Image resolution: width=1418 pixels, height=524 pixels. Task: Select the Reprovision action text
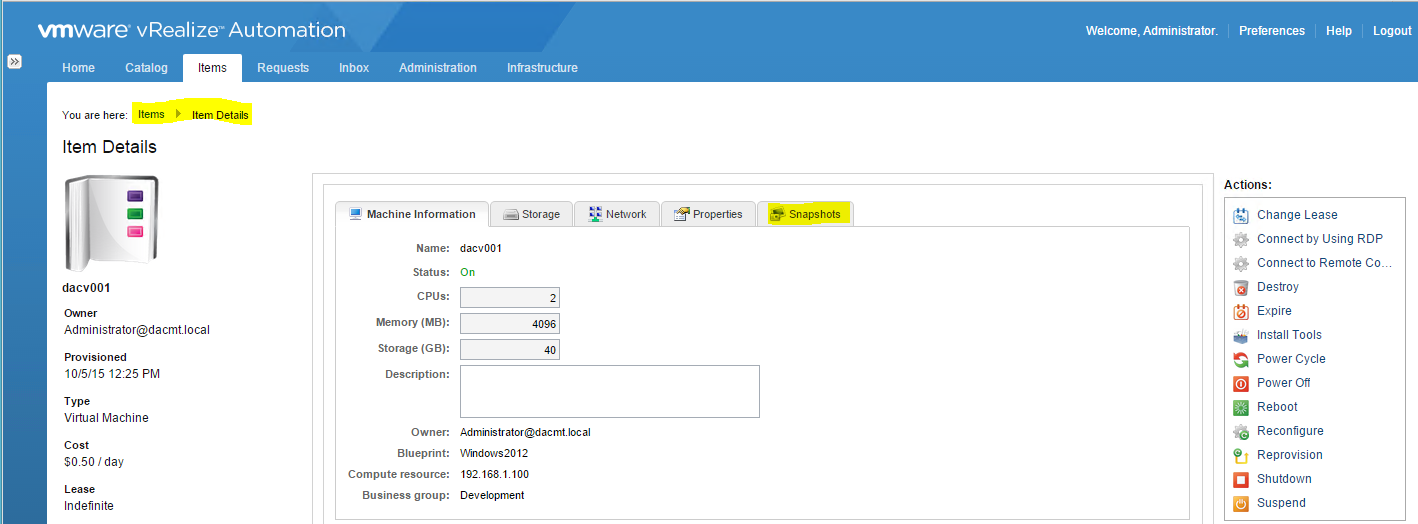[x=1290, y=455]
